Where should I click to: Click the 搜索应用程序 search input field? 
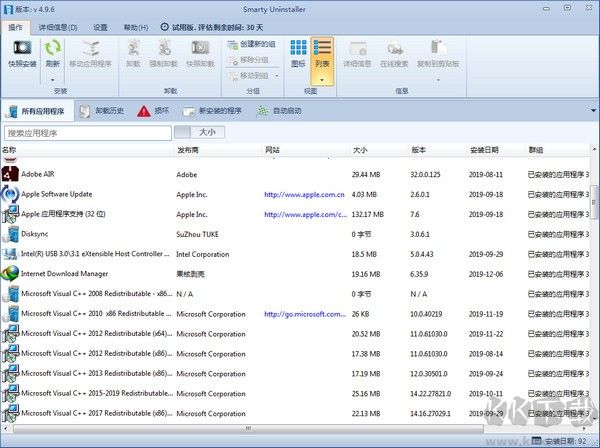88,132
